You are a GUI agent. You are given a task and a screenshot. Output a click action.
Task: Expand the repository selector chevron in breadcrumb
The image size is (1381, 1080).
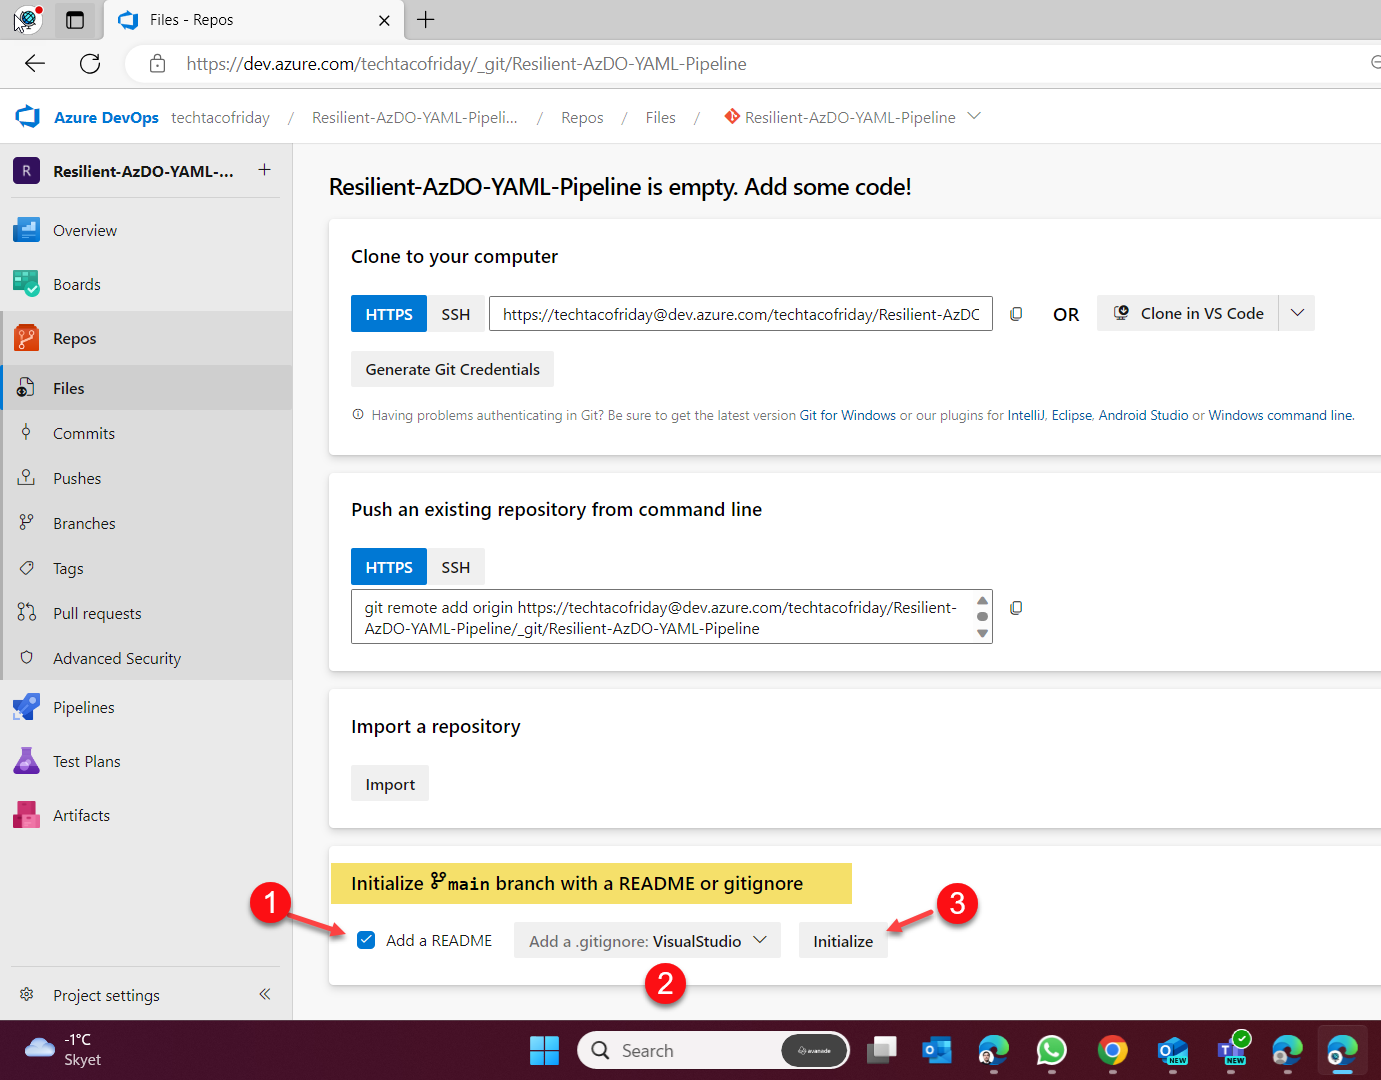click(974, 117)
